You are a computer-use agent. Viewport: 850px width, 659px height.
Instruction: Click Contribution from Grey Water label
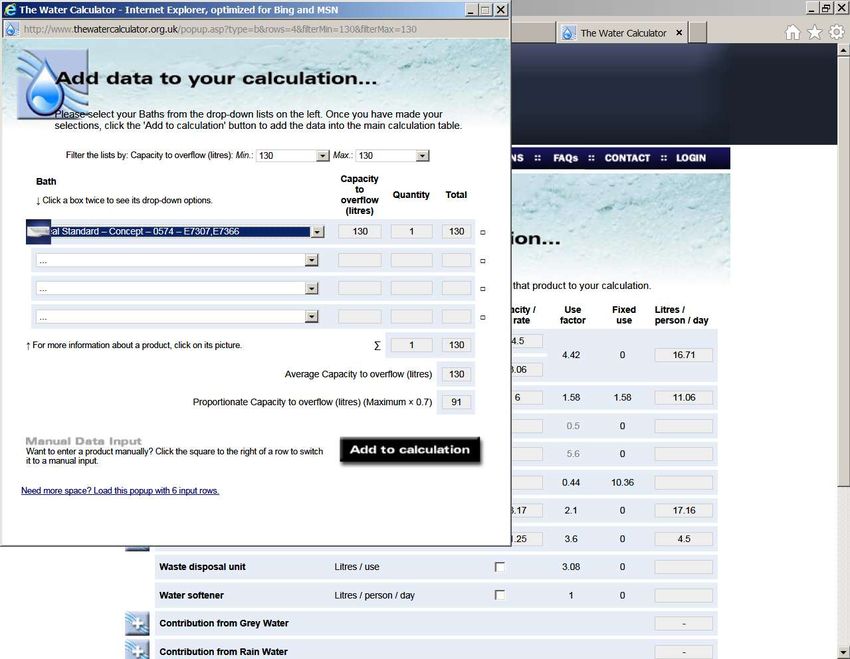(x=224, y=624)
